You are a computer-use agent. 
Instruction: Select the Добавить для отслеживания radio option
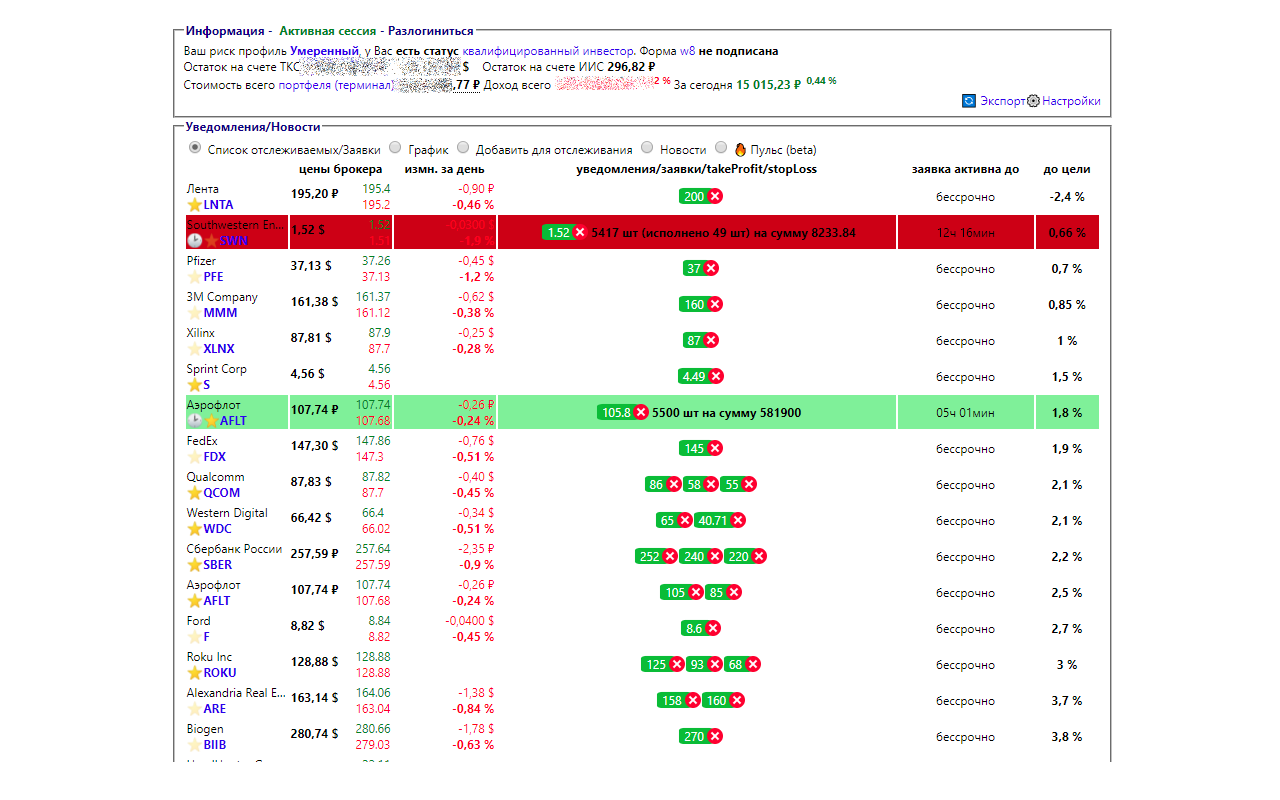pos(463,147)
